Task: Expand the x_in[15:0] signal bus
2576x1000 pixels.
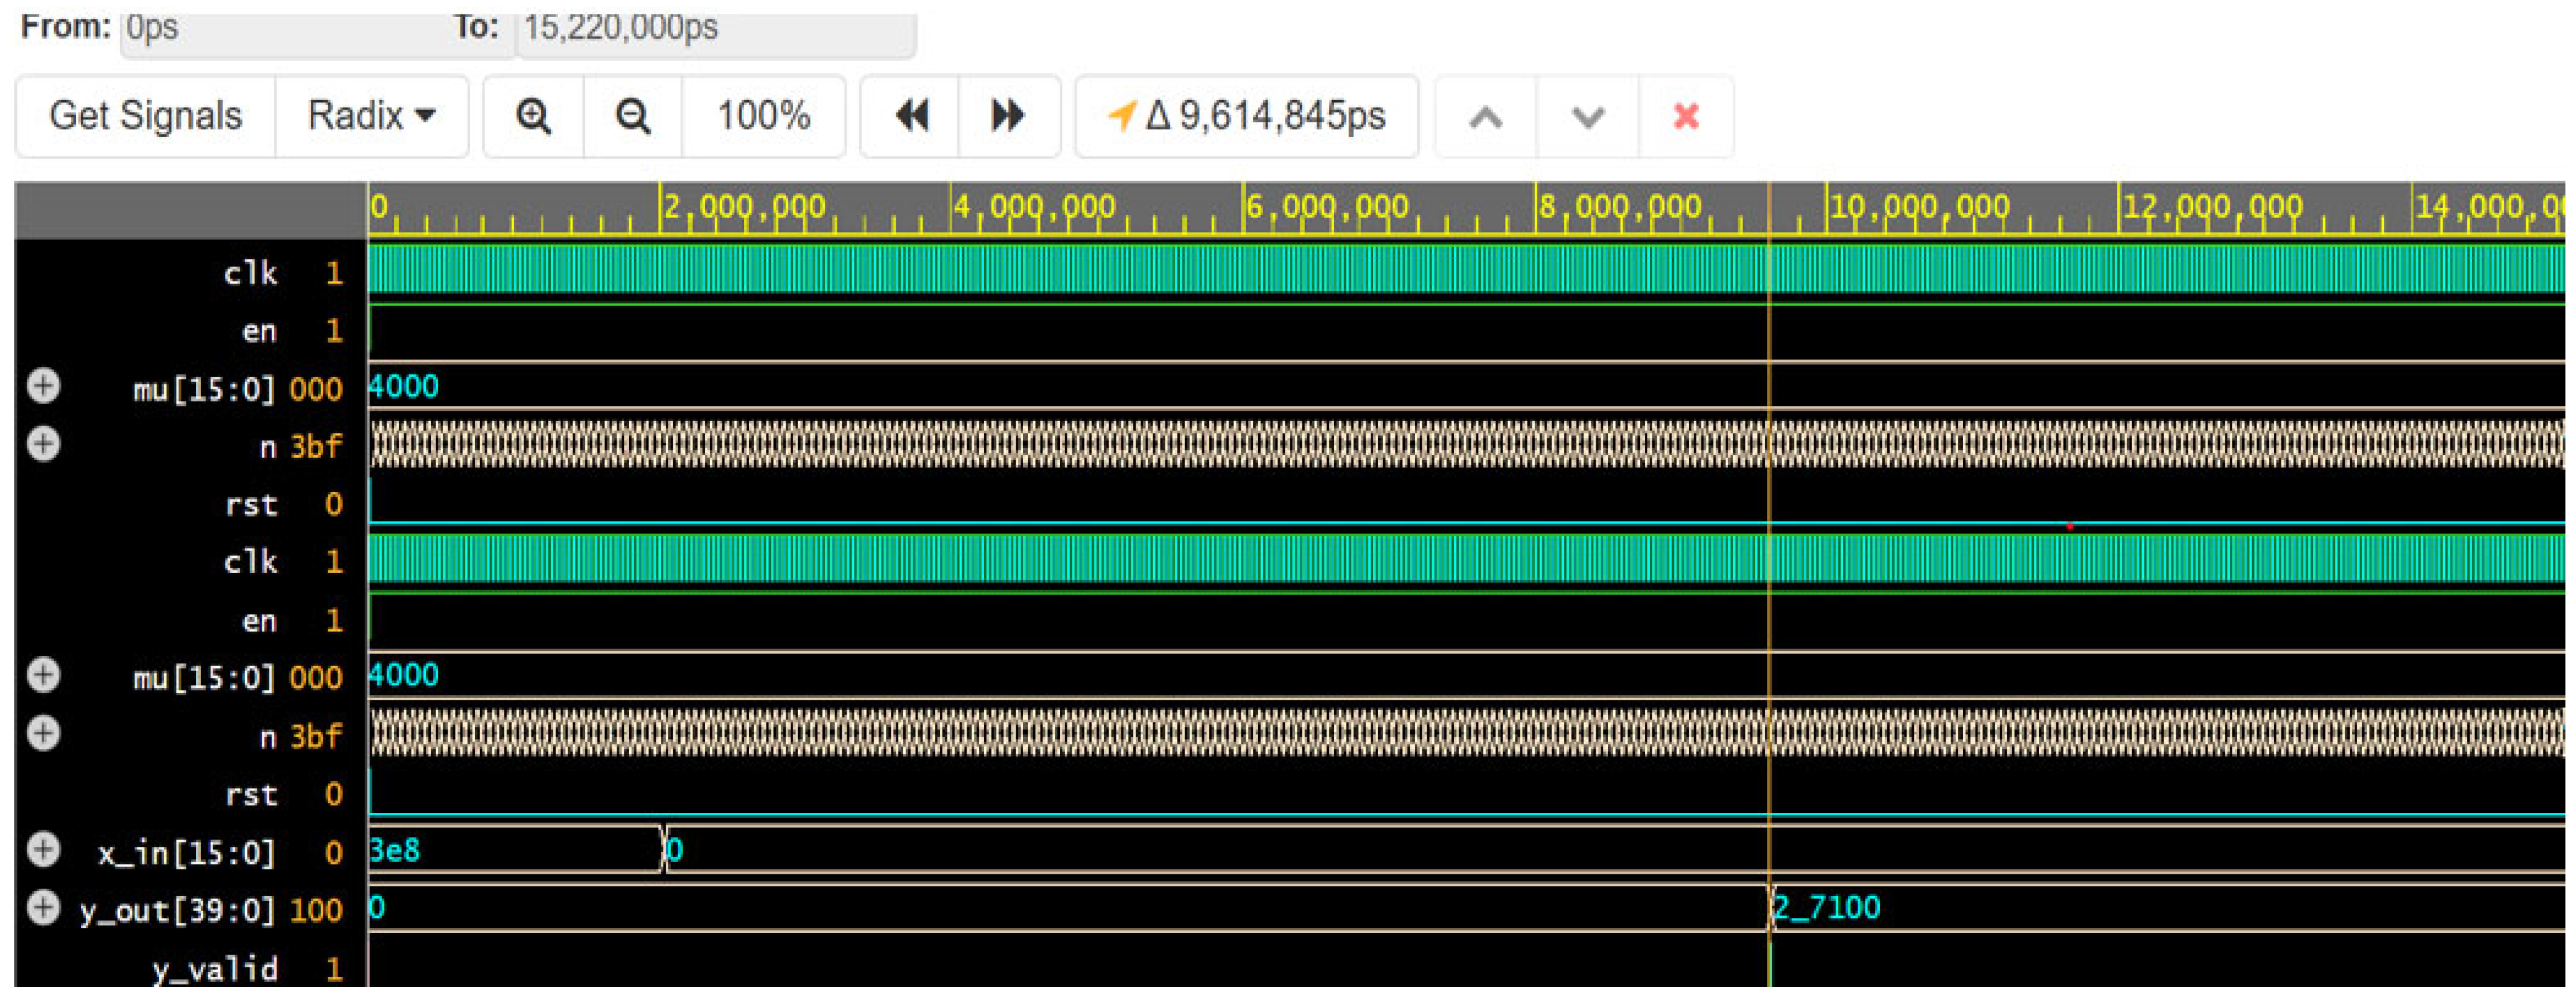Action: [x=43, y=850]
